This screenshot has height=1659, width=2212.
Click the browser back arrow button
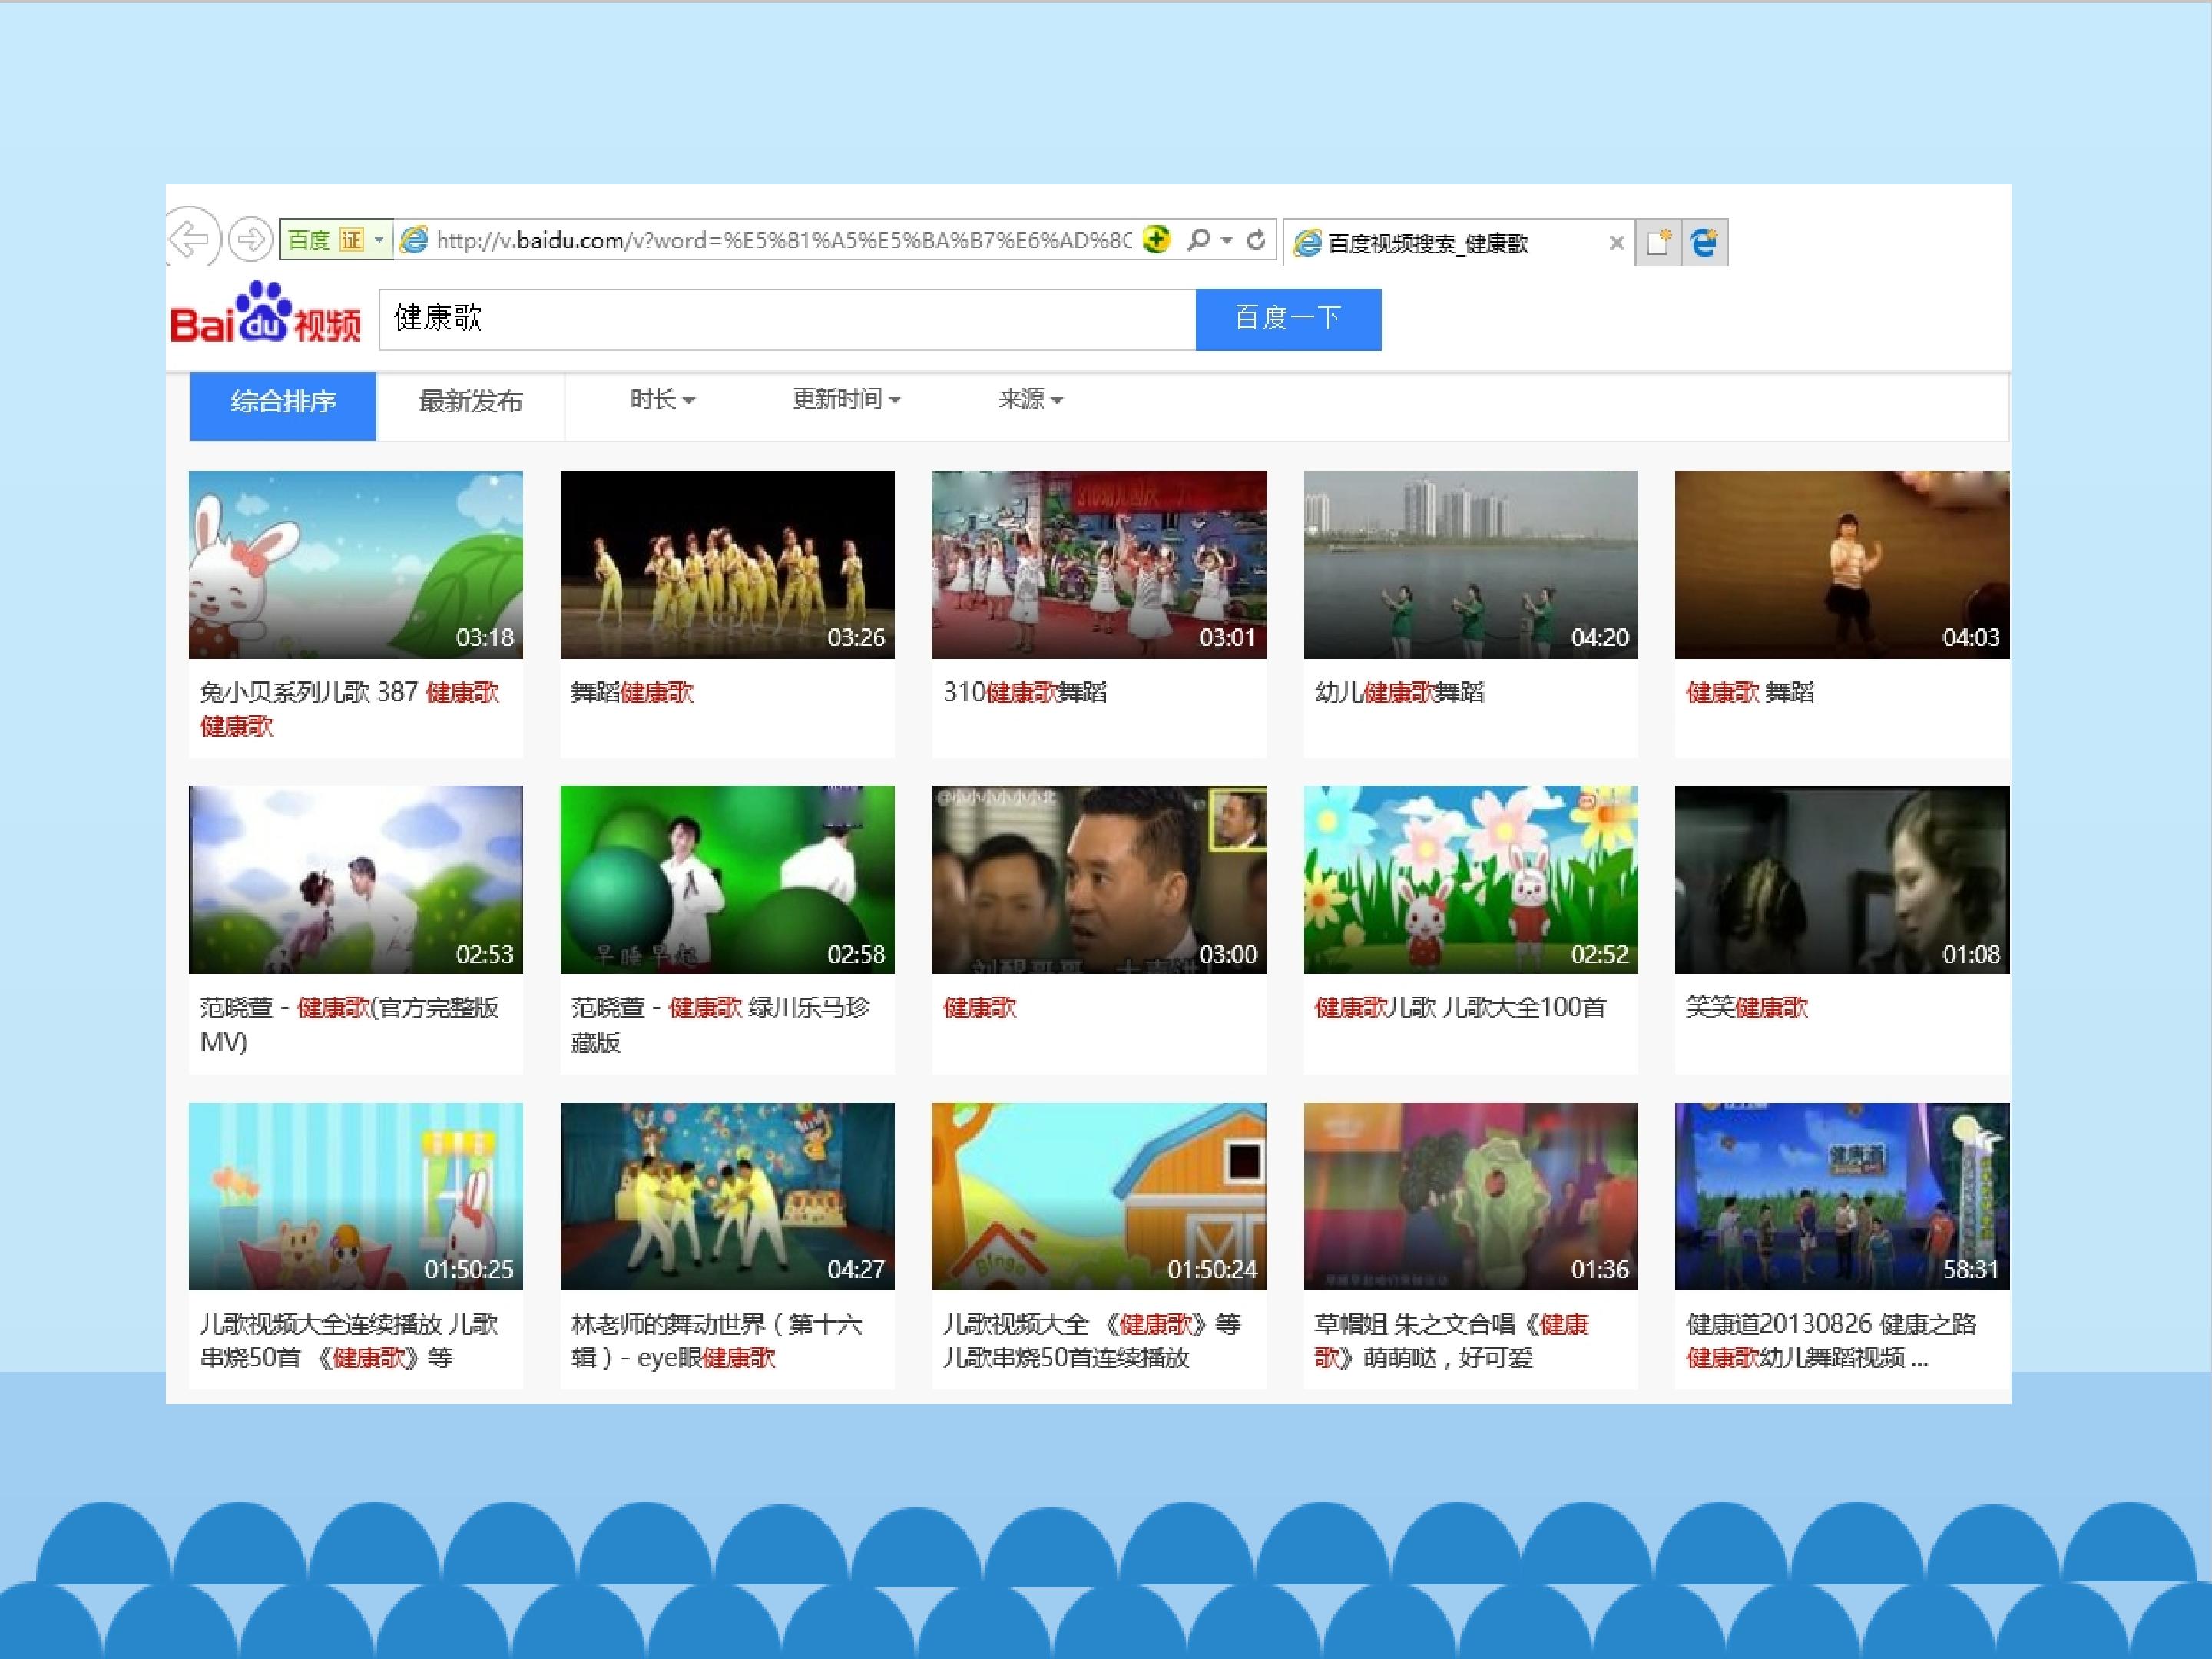pyautogui.click(x=191, y=239)
